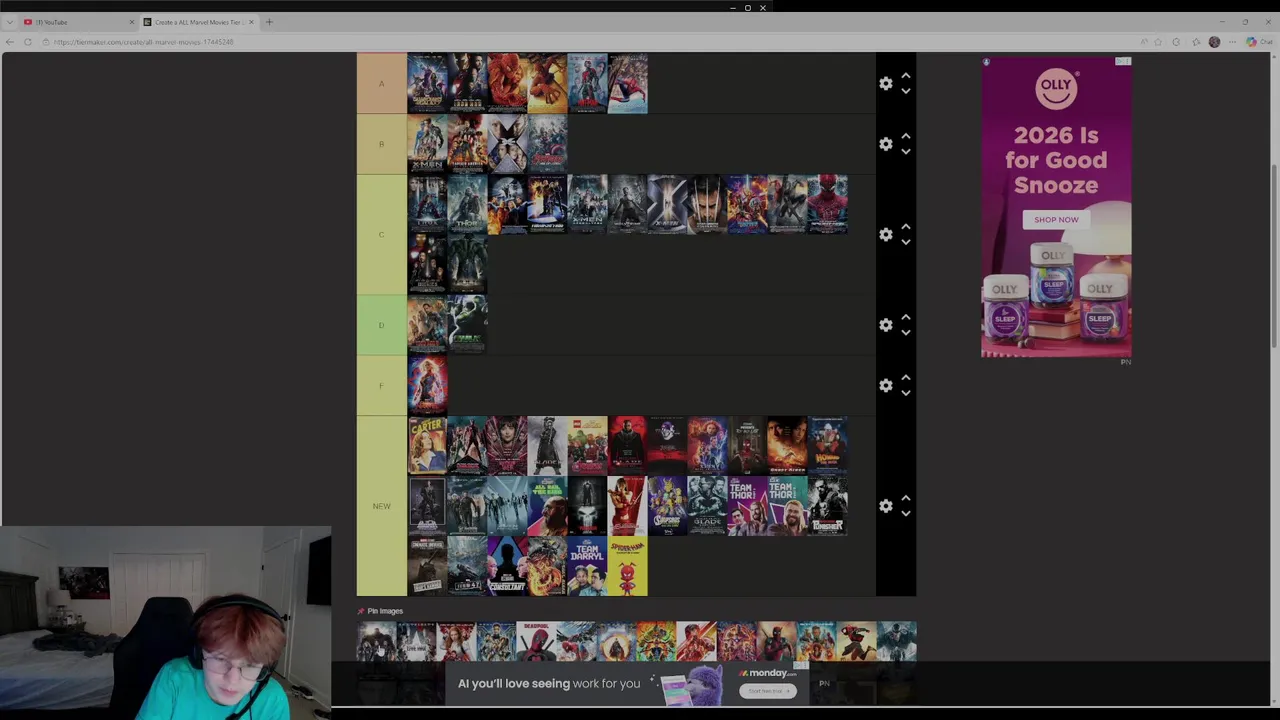Move tier B row down
The width and height of the screenshot is (1280, 720).
point(906,151)
